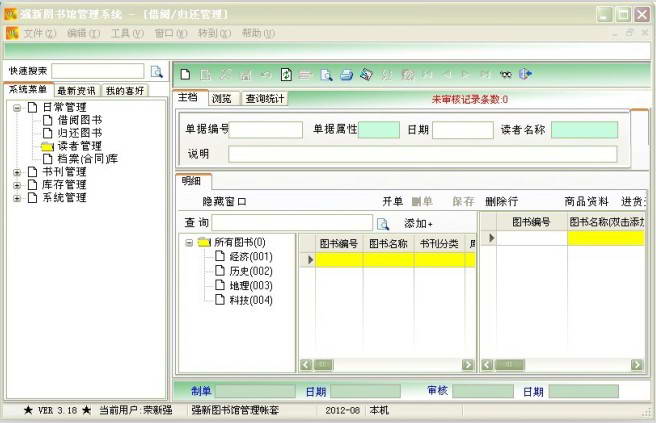
Task: Expand the 书刊管理 tree node
Action: [x=17, y=172]
